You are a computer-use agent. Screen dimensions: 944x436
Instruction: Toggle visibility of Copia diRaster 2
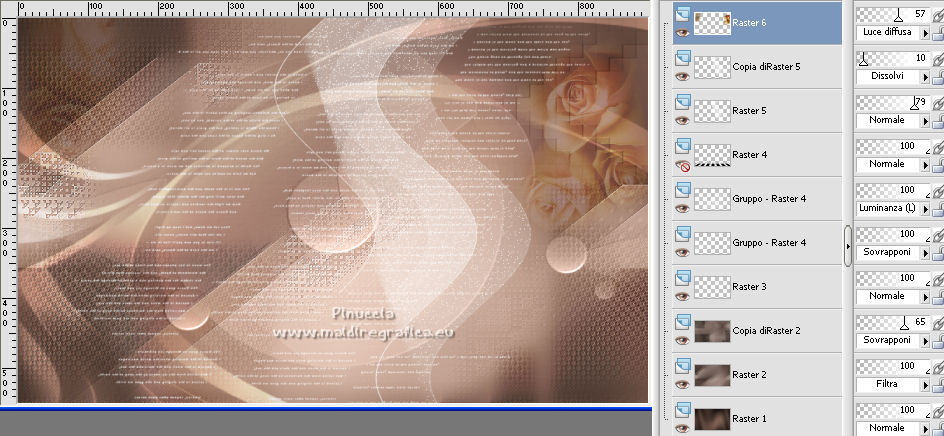click(x=682, y=341)
